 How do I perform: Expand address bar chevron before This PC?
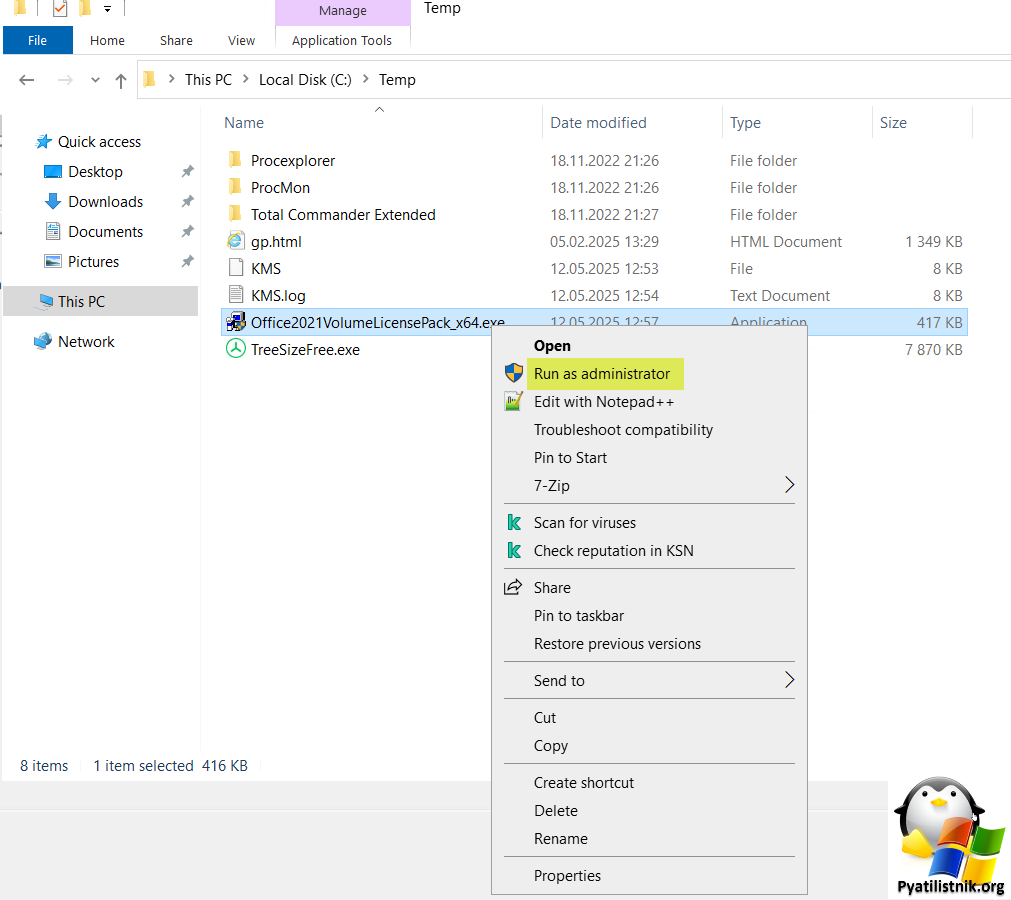click(x=172, y=79)
